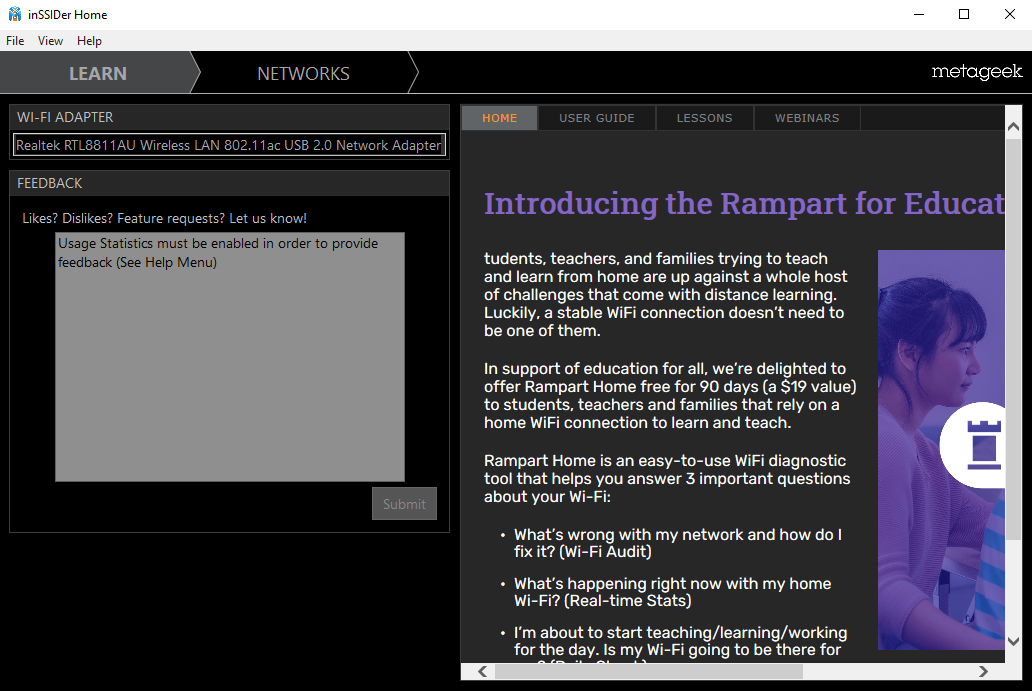Open the LESSONS tab
This screenshot has width=1032, height=691.
[x=704, y=118]
